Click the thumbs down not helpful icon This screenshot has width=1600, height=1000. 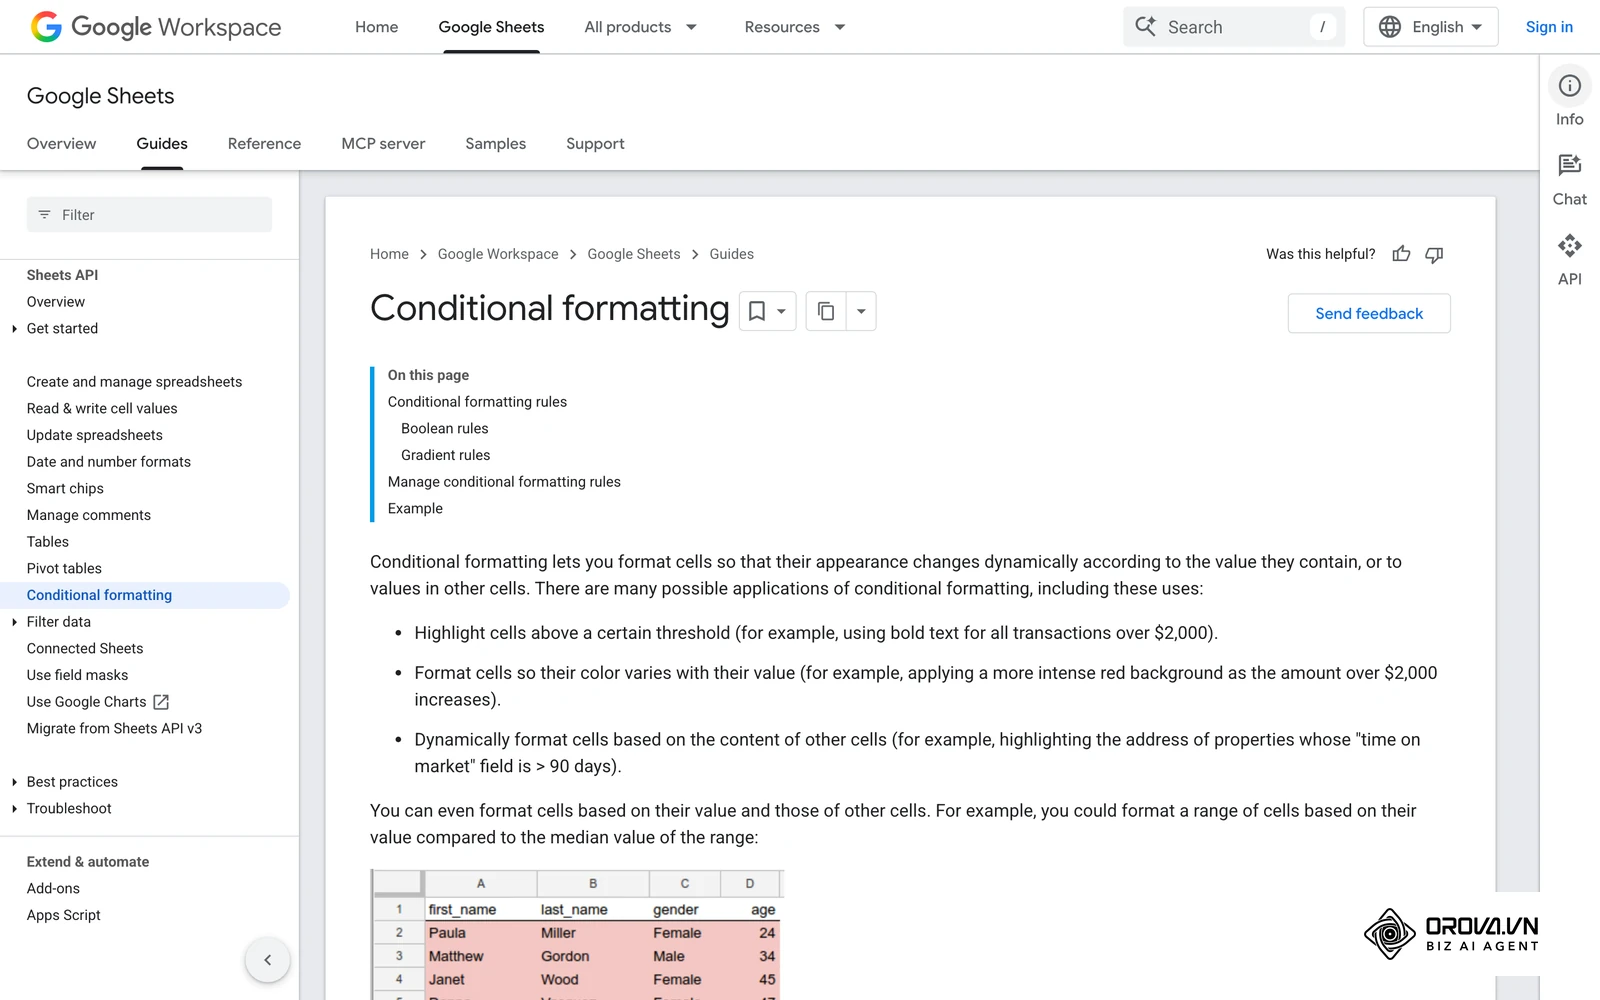[1434, 254]
